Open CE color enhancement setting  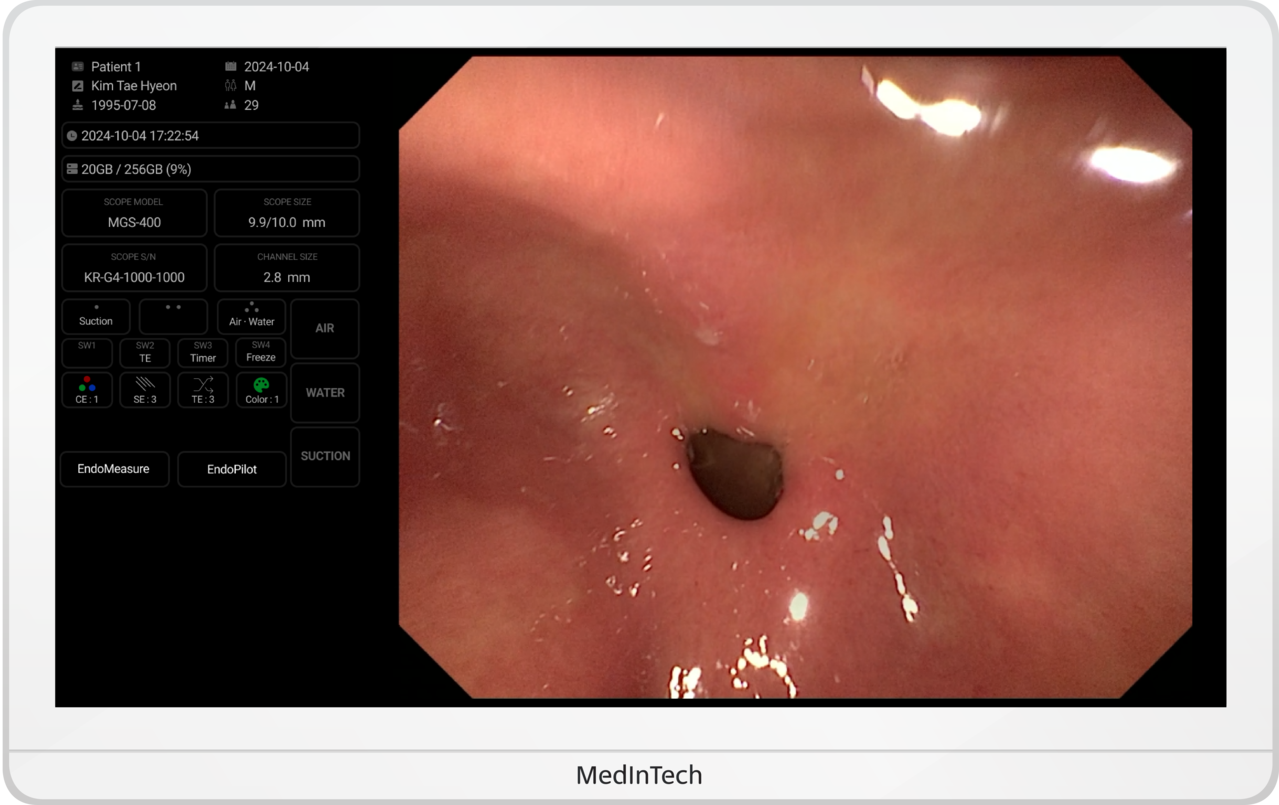tap(87, 390)
